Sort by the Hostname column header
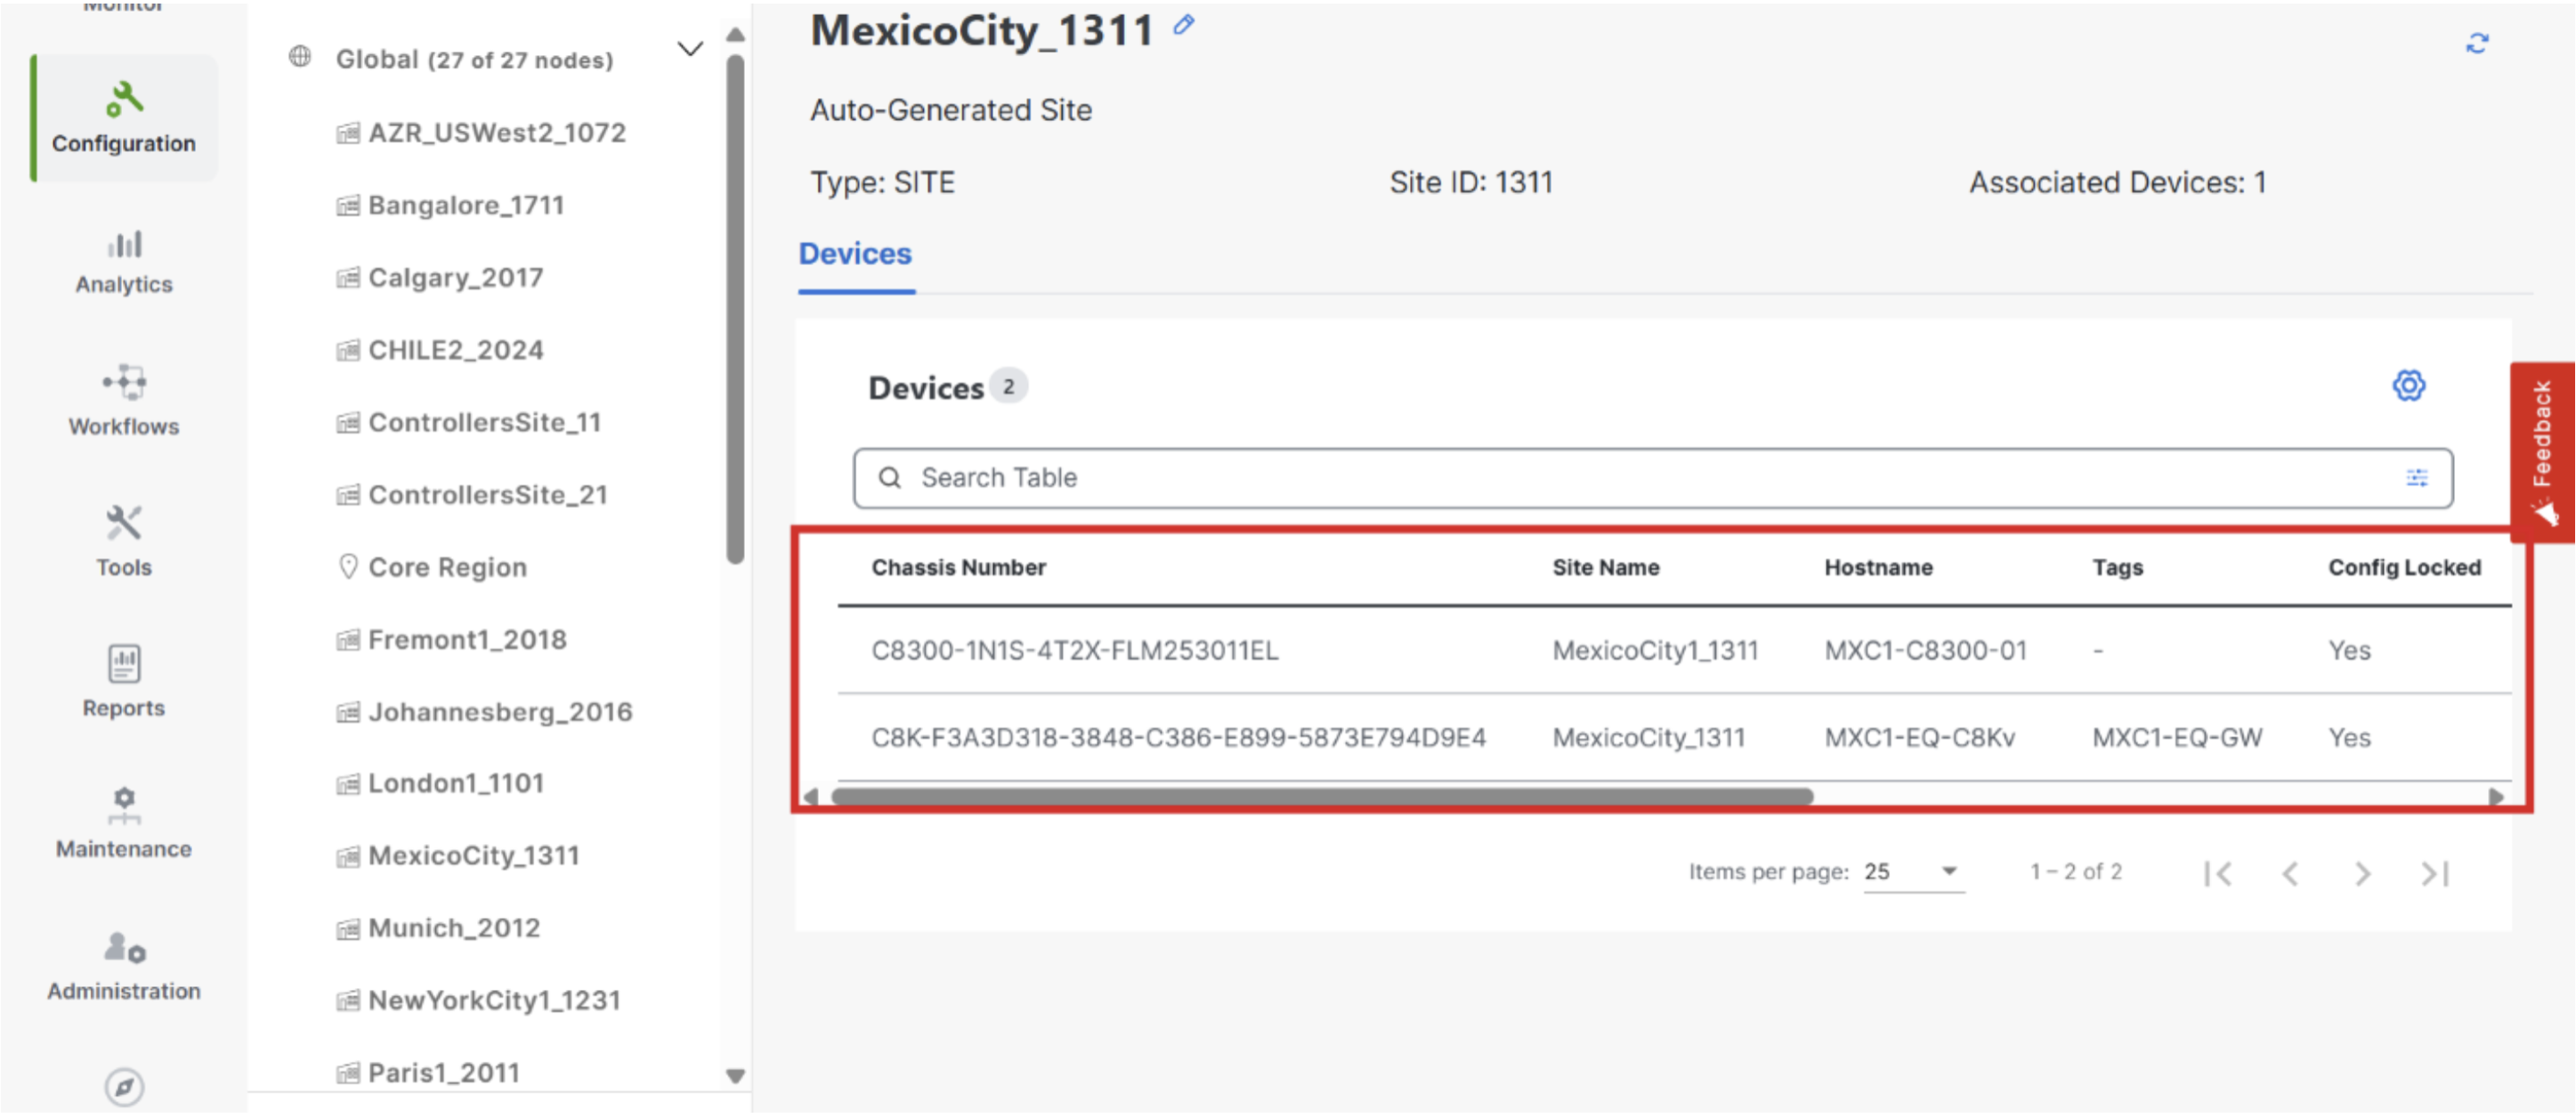This screenshot has height=1118, width=2576. 1878,567
